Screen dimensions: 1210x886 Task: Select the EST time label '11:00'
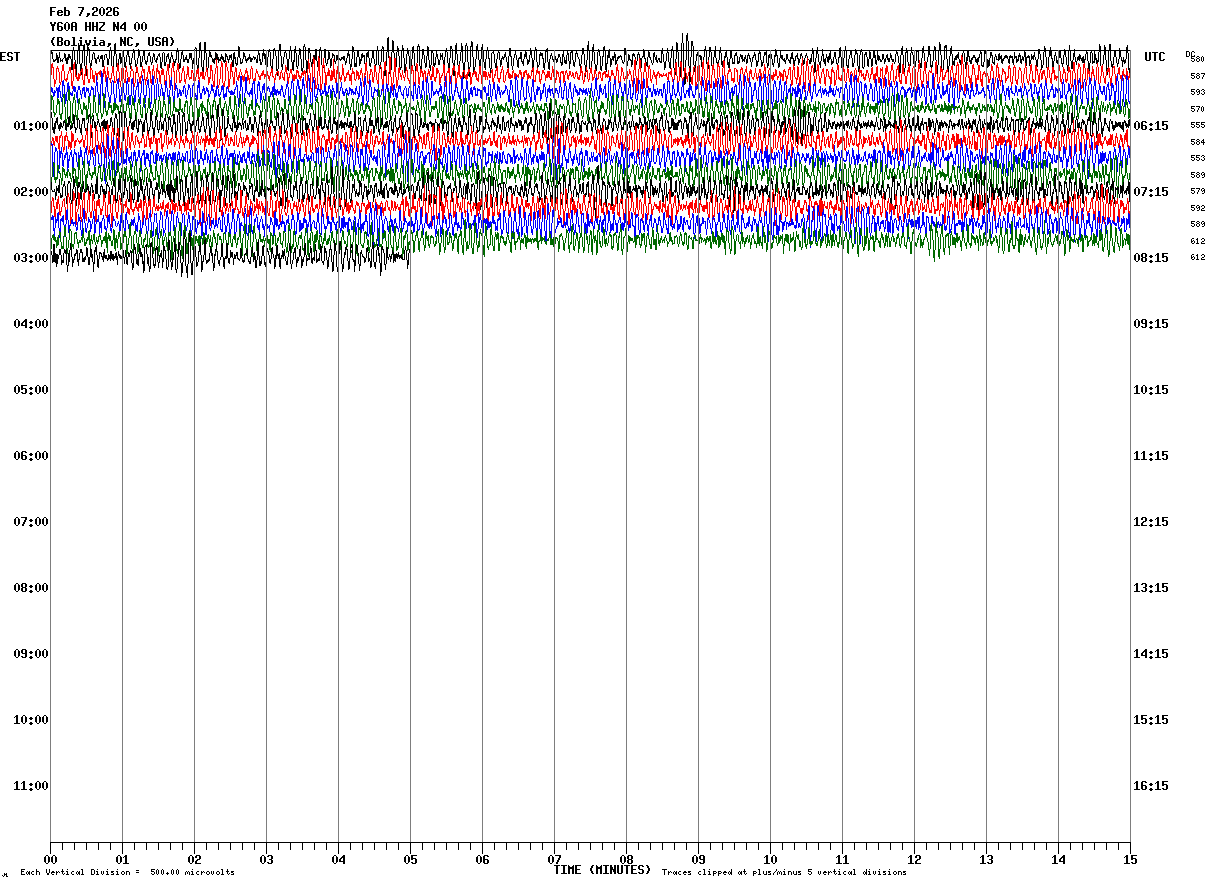[x=31, y=786]
